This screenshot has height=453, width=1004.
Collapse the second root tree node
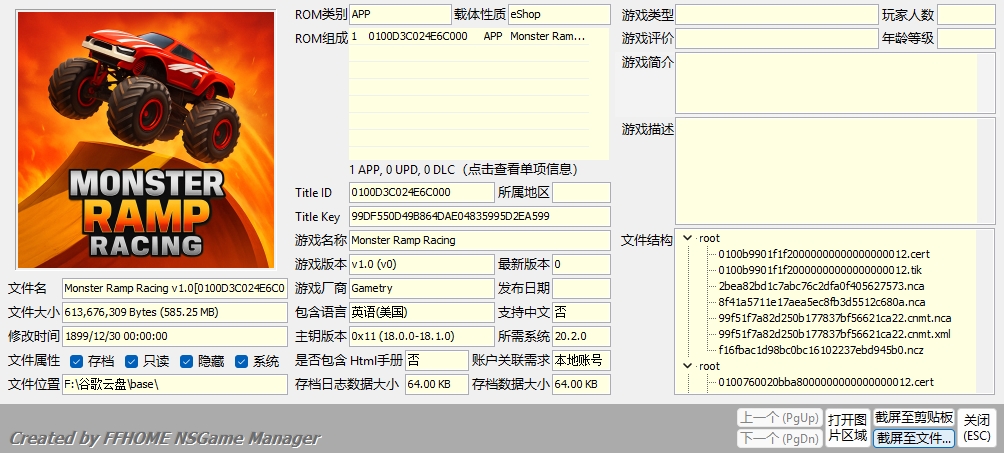tap(688, 366)
